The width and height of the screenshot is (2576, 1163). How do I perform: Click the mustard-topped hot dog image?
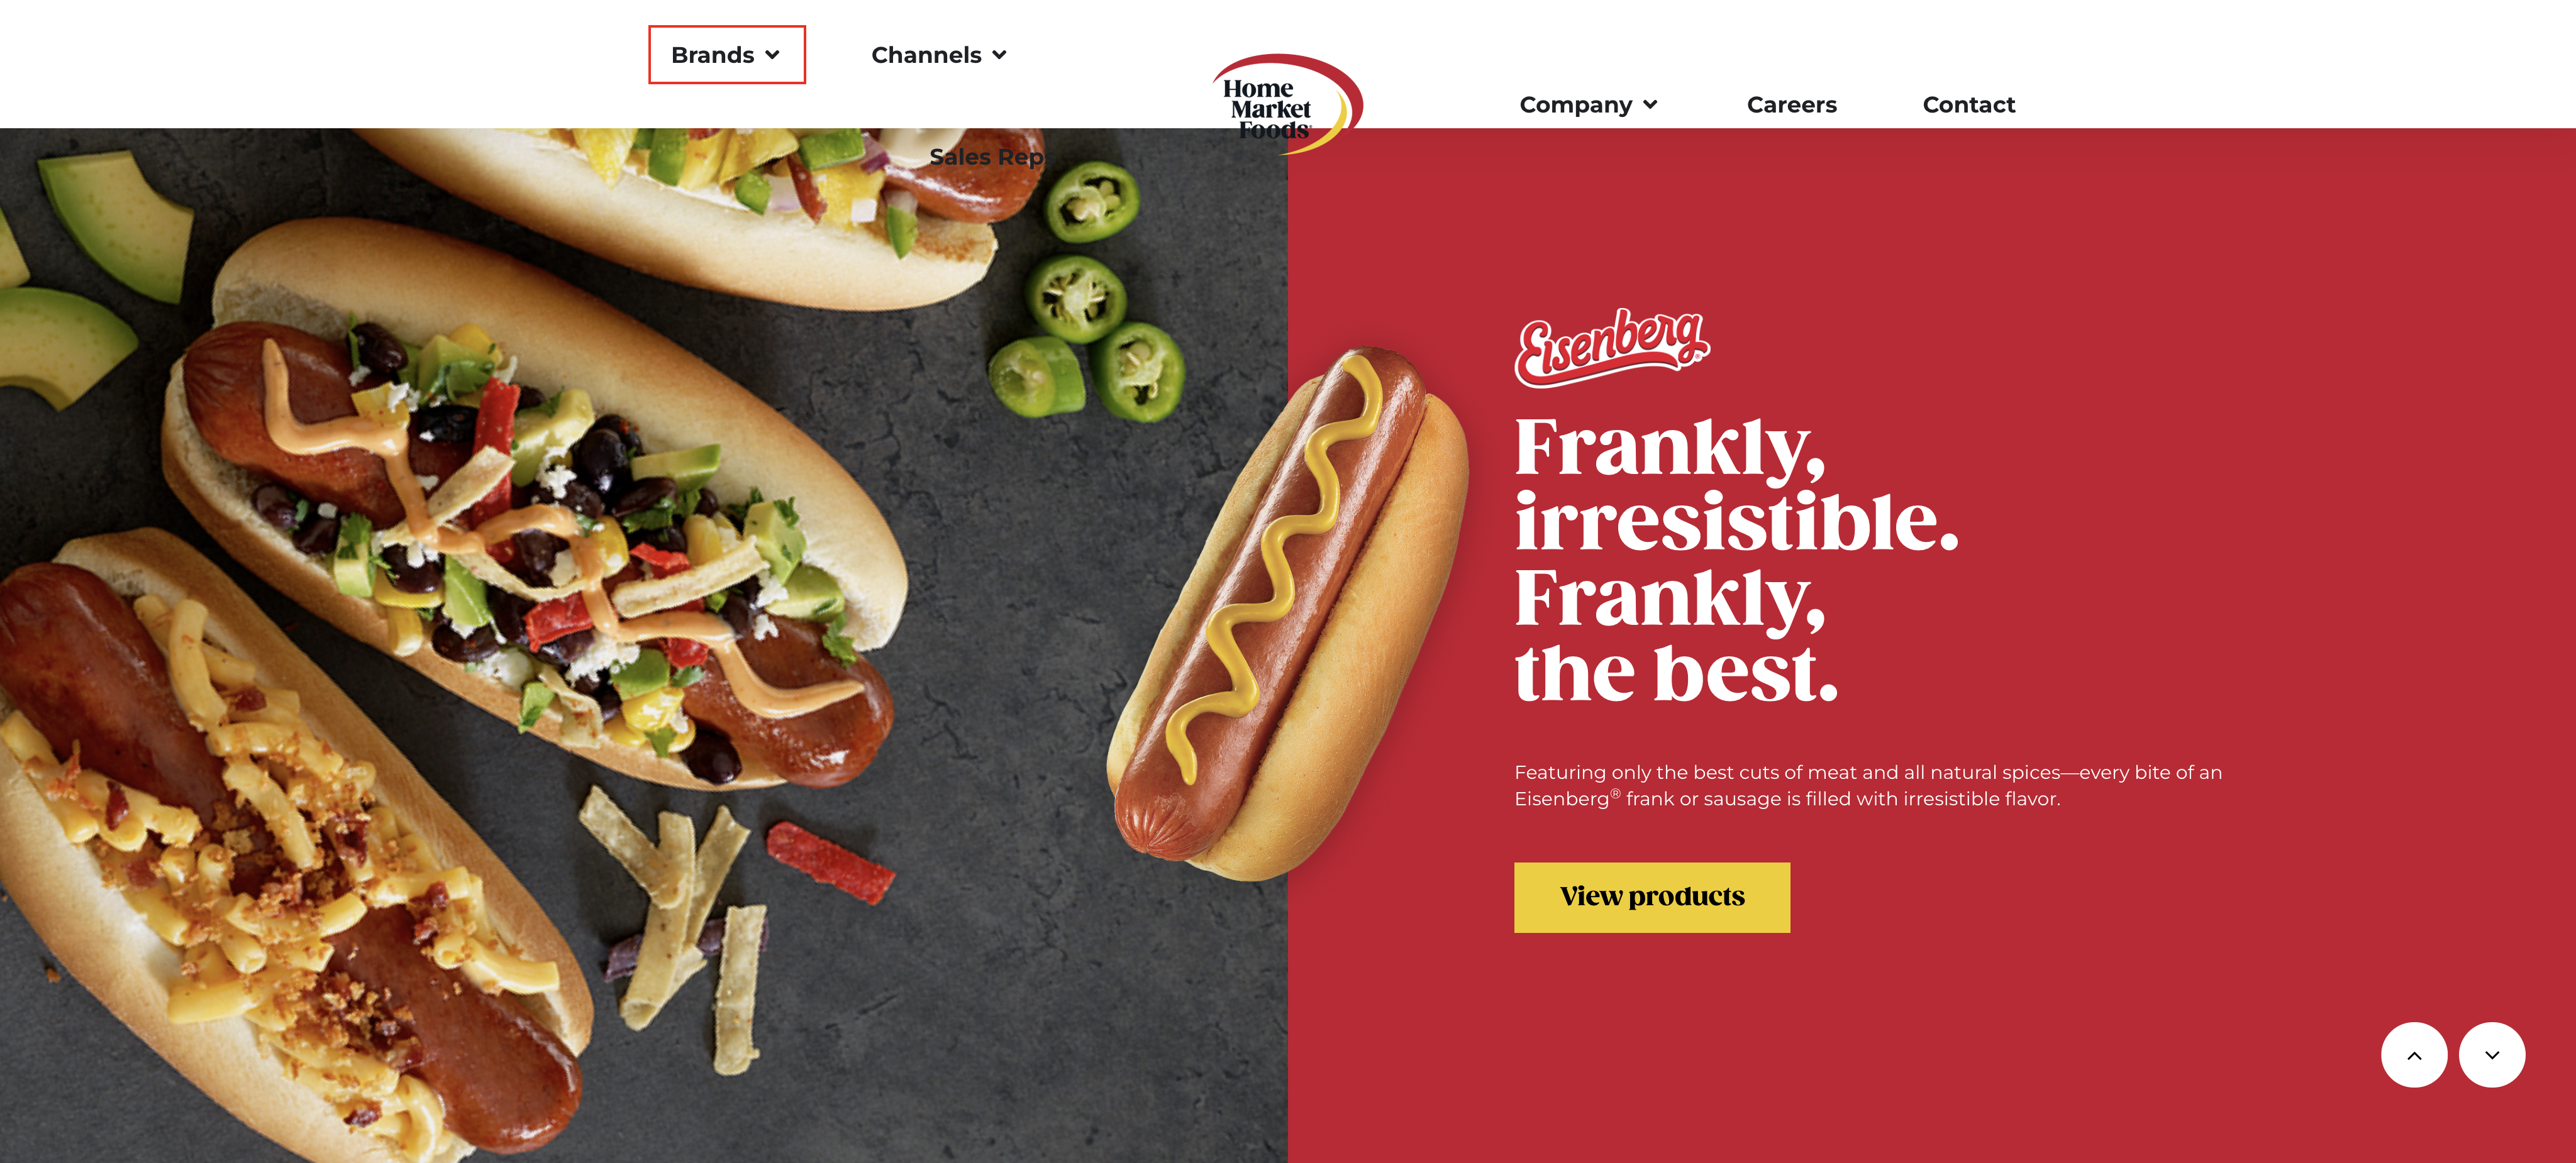click(1290, 613)
